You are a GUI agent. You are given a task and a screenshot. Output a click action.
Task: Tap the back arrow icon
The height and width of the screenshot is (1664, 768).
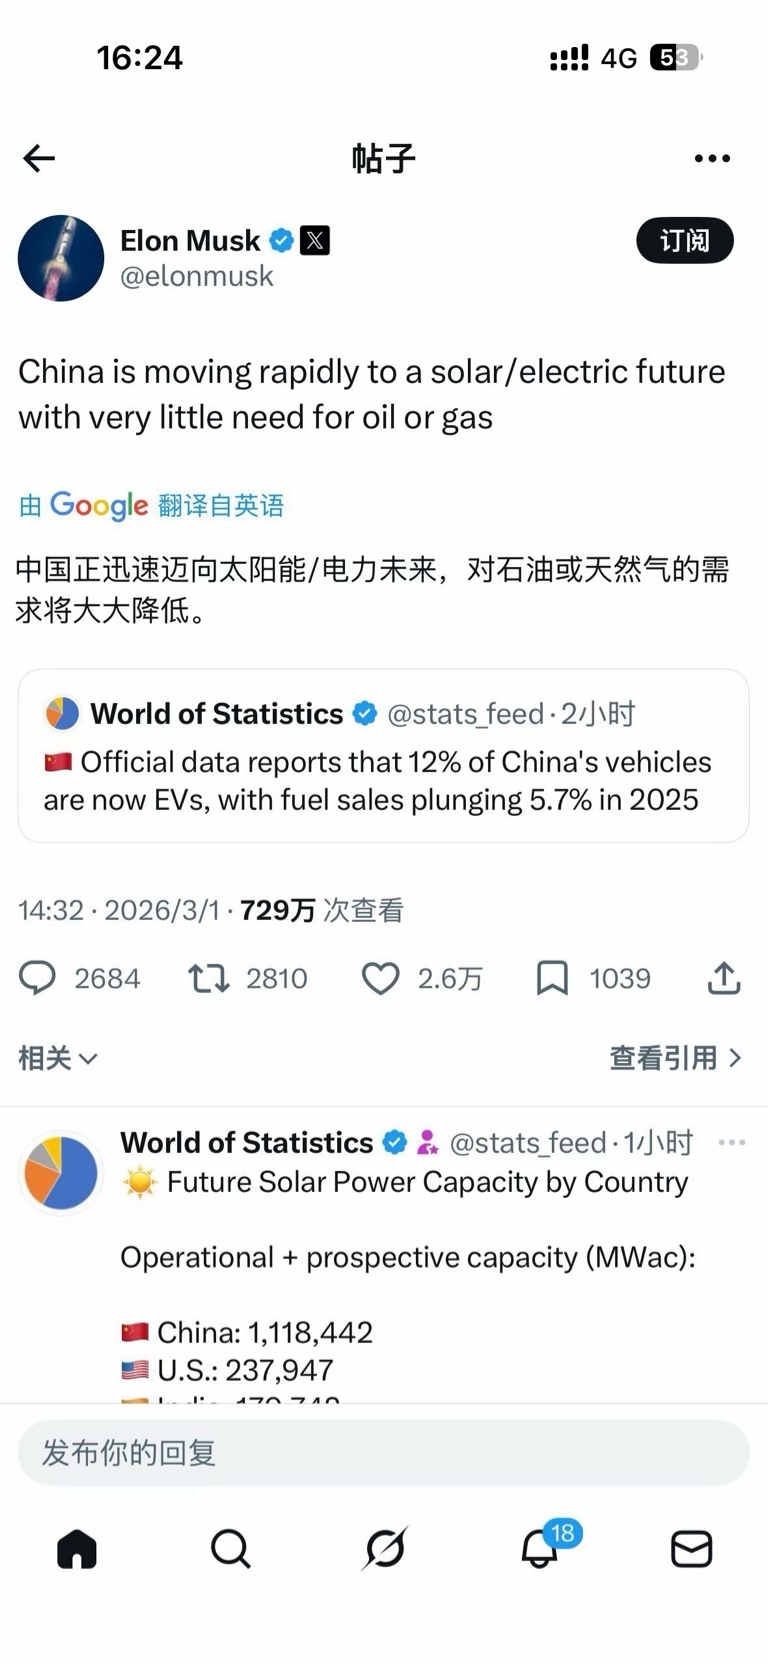(x=39, y=158)
